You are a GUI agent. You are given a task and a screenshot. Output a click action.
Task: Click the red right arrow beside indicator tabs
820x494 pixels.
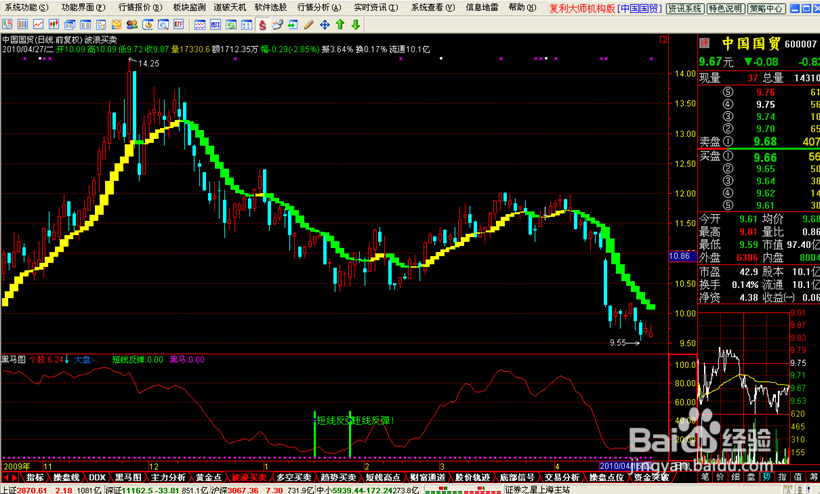(x=14, y=477)
